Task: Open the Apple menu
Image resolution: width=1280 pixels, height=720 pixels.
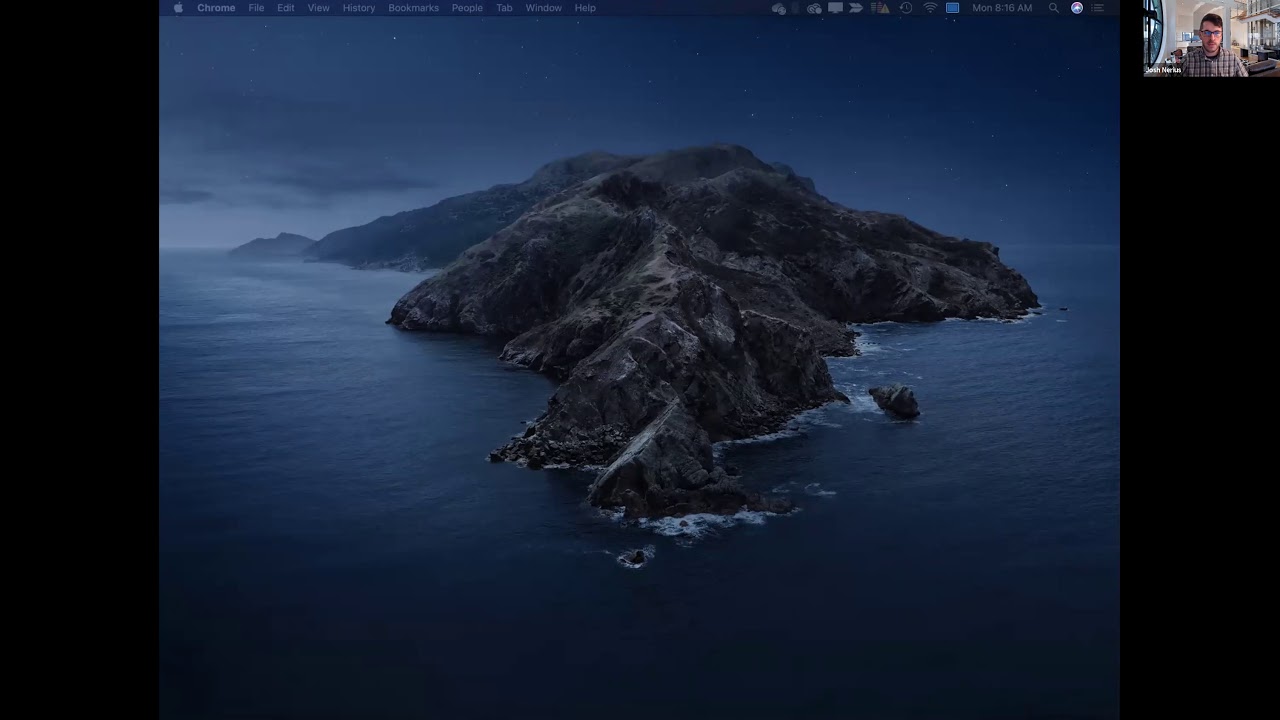Action: tap(178, 8)
